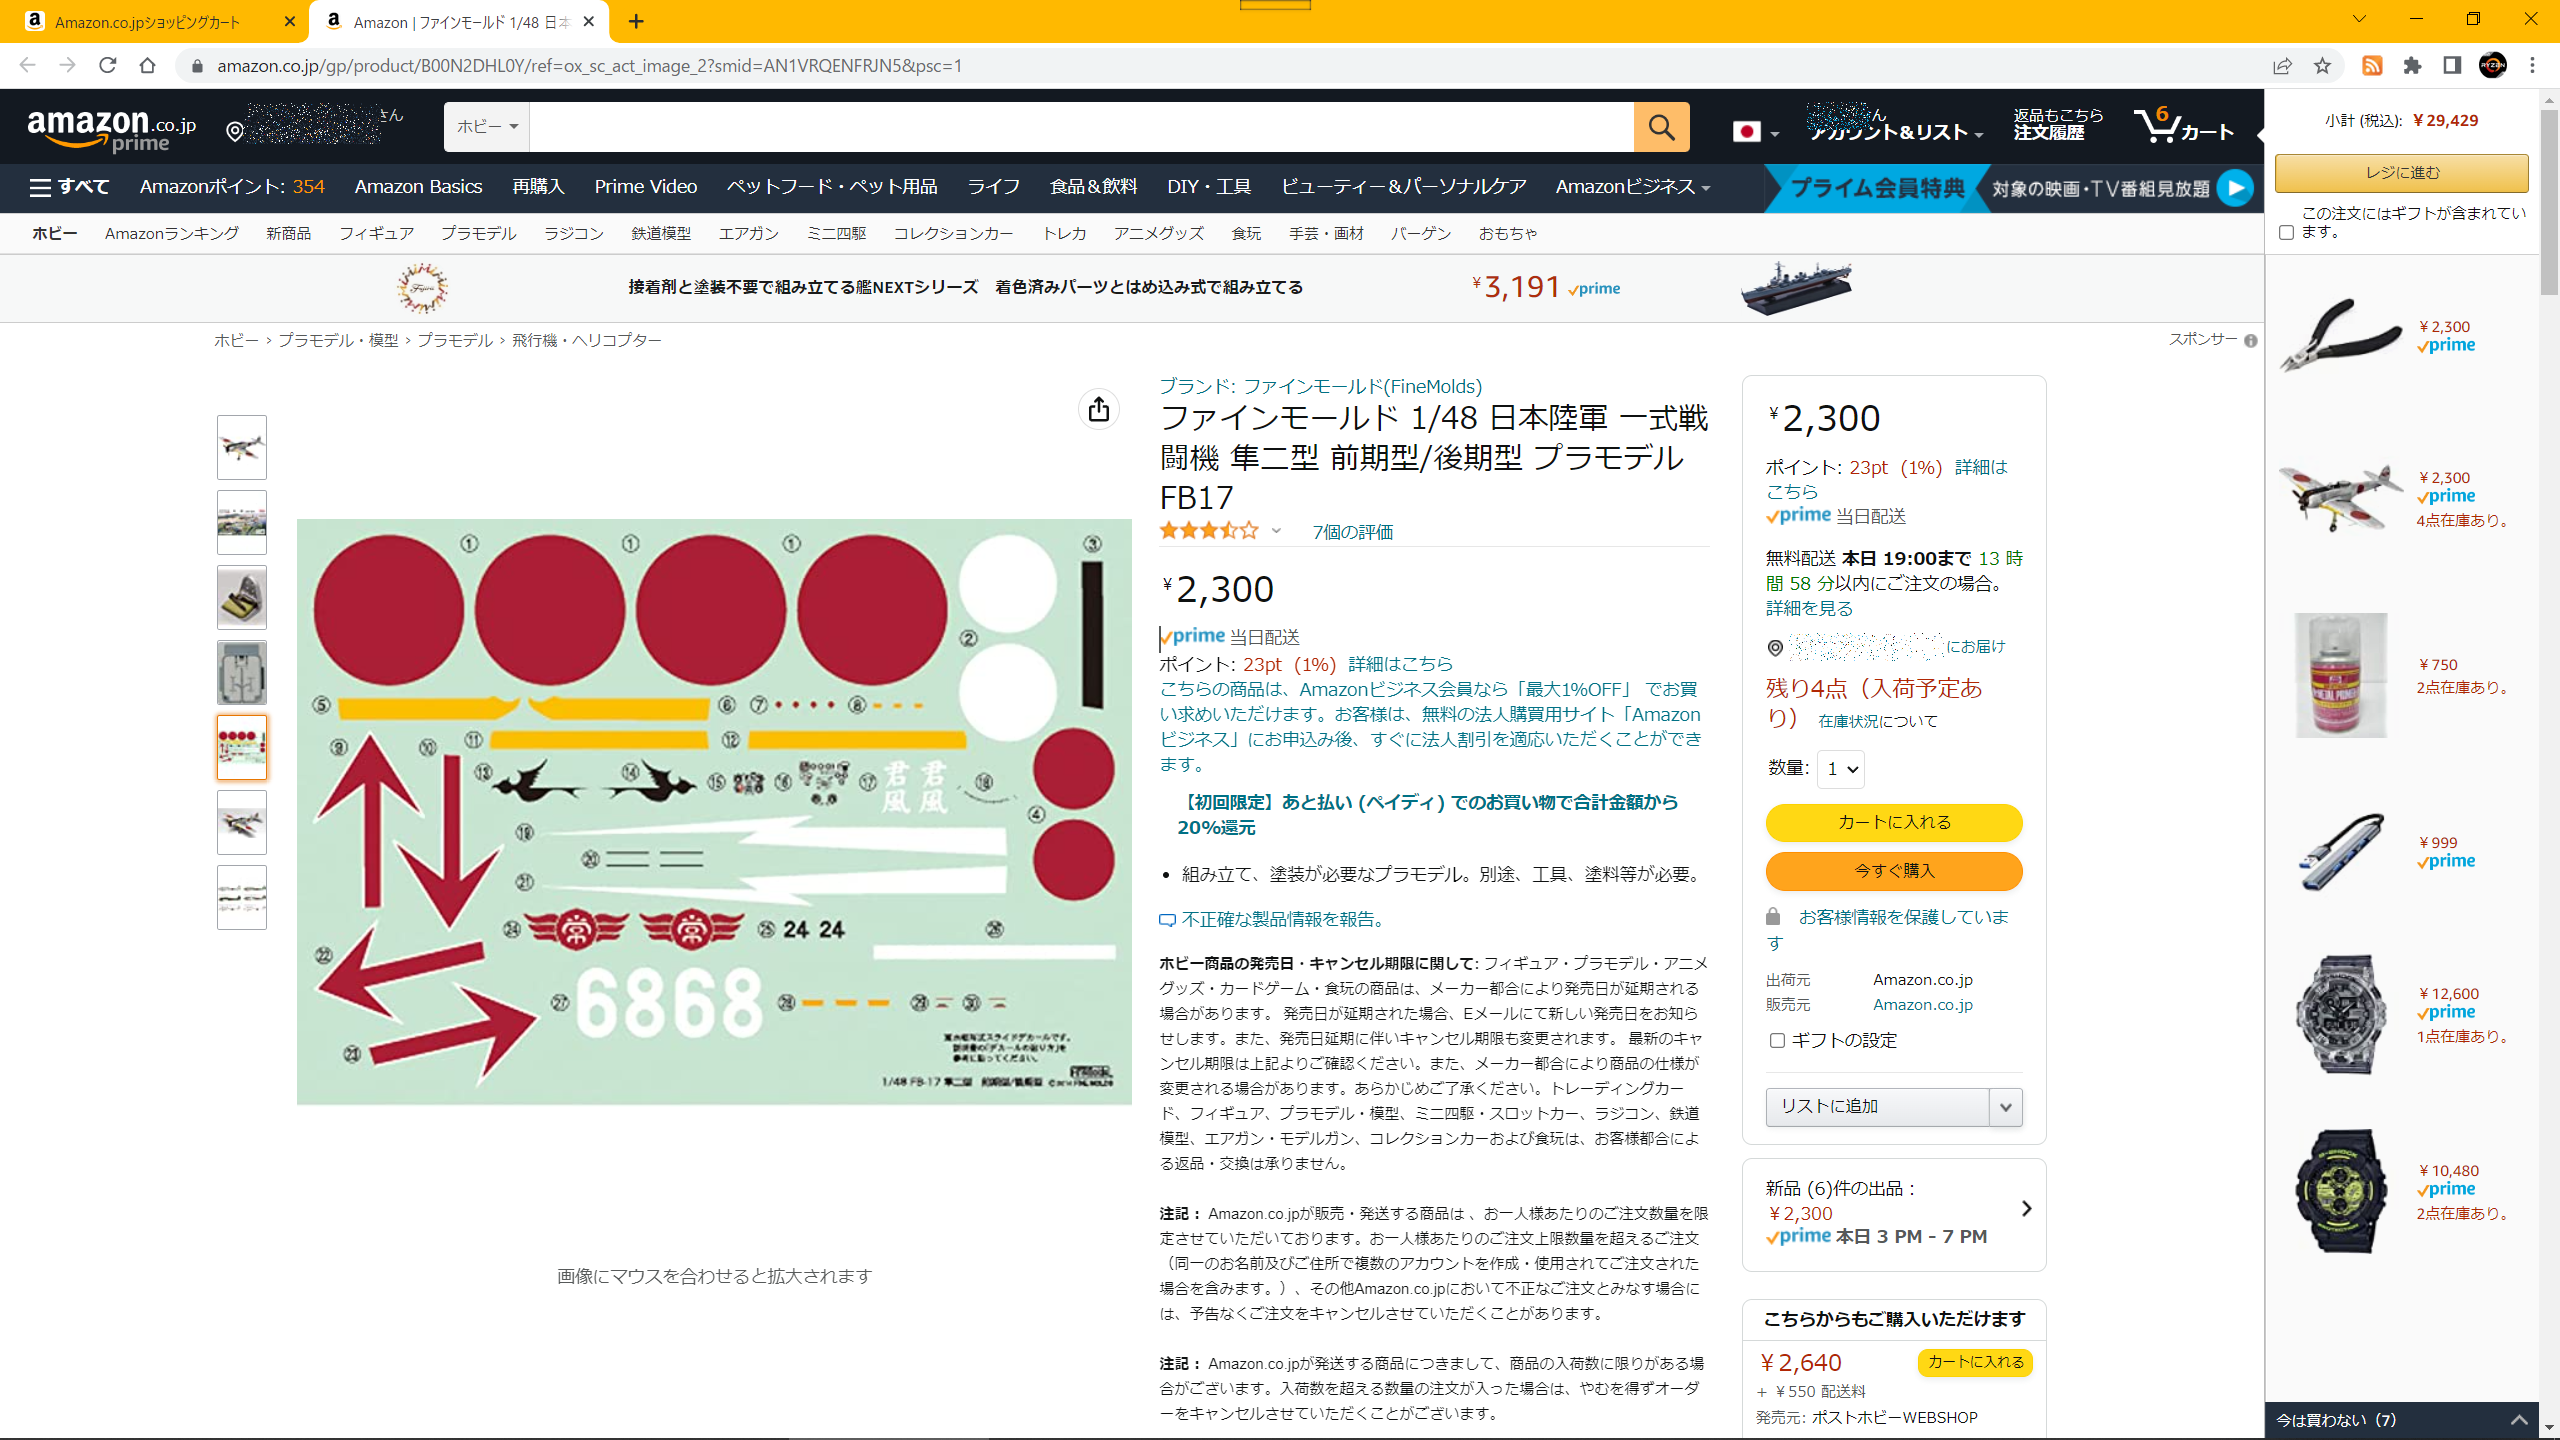Open the ホビー search category dropdown
This screenshot has height=1440, width=2560.
[487, 127]
